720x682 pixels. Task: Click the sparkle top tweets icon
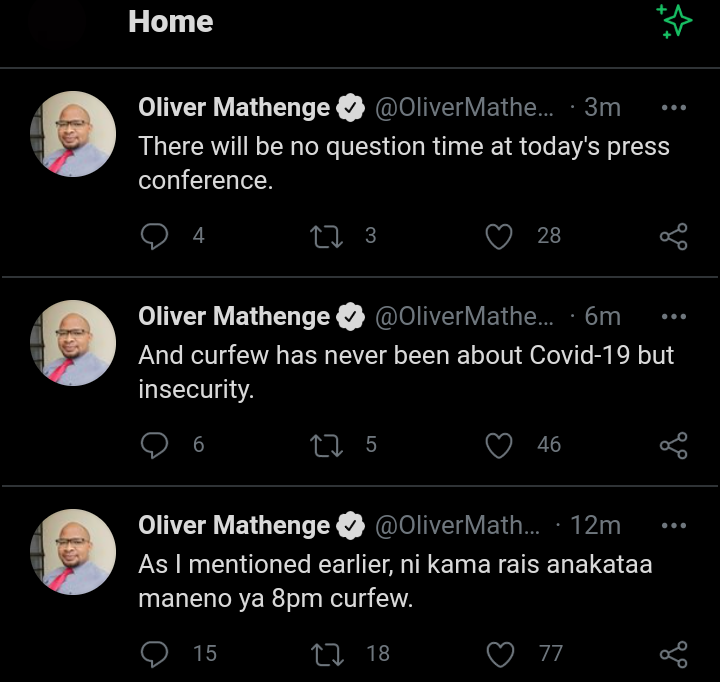click(x=675, y=22)
